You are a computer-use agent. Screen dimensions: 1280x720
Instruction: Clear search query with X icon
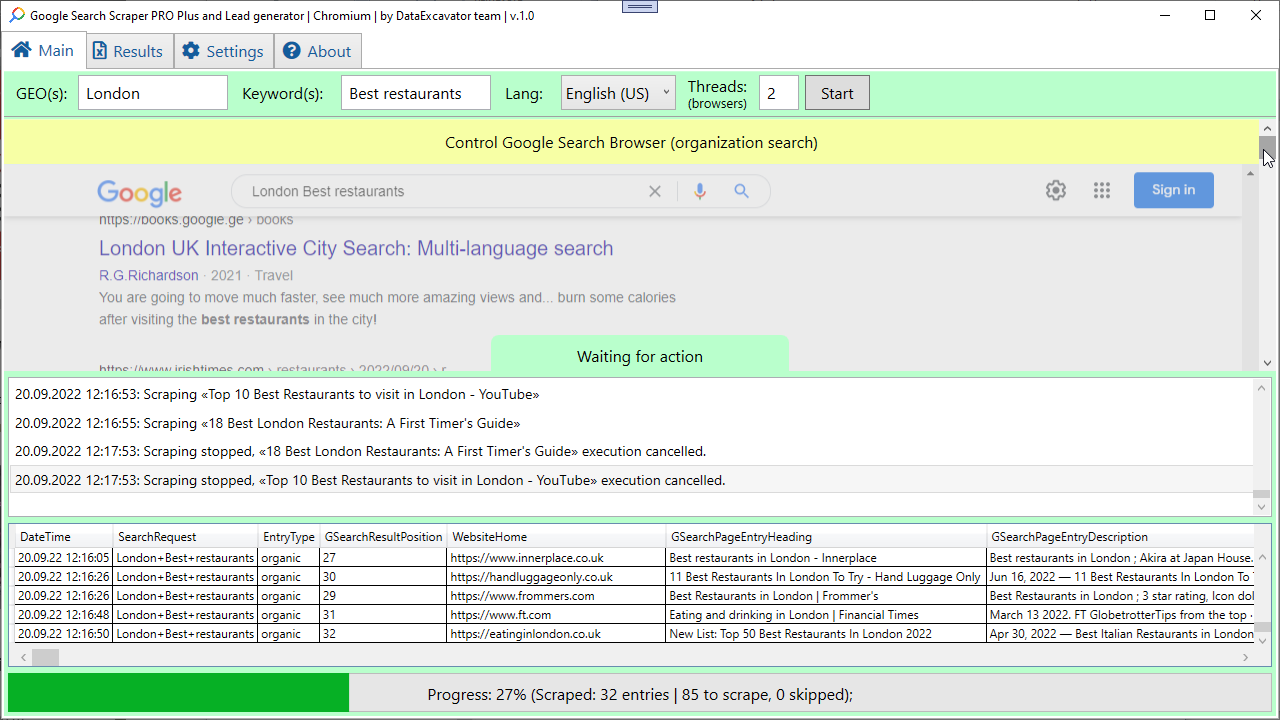(x=655, y=191)
